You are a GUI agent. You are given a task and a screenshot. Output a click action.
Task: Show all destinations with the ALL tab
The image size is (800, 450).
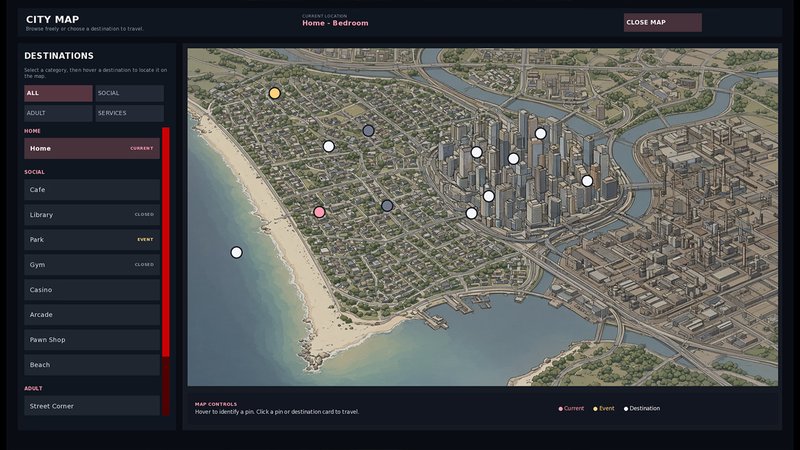pyautogui.click(x=58, y=93)
